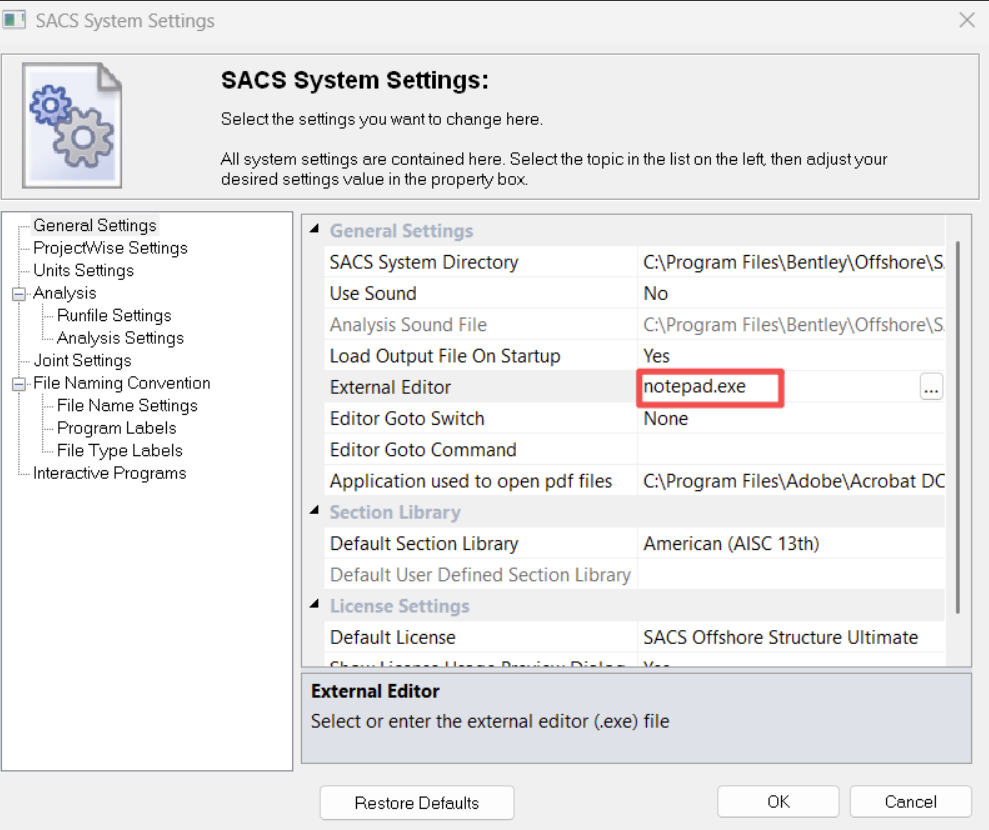Select the Interactive Programs topic

109,474
